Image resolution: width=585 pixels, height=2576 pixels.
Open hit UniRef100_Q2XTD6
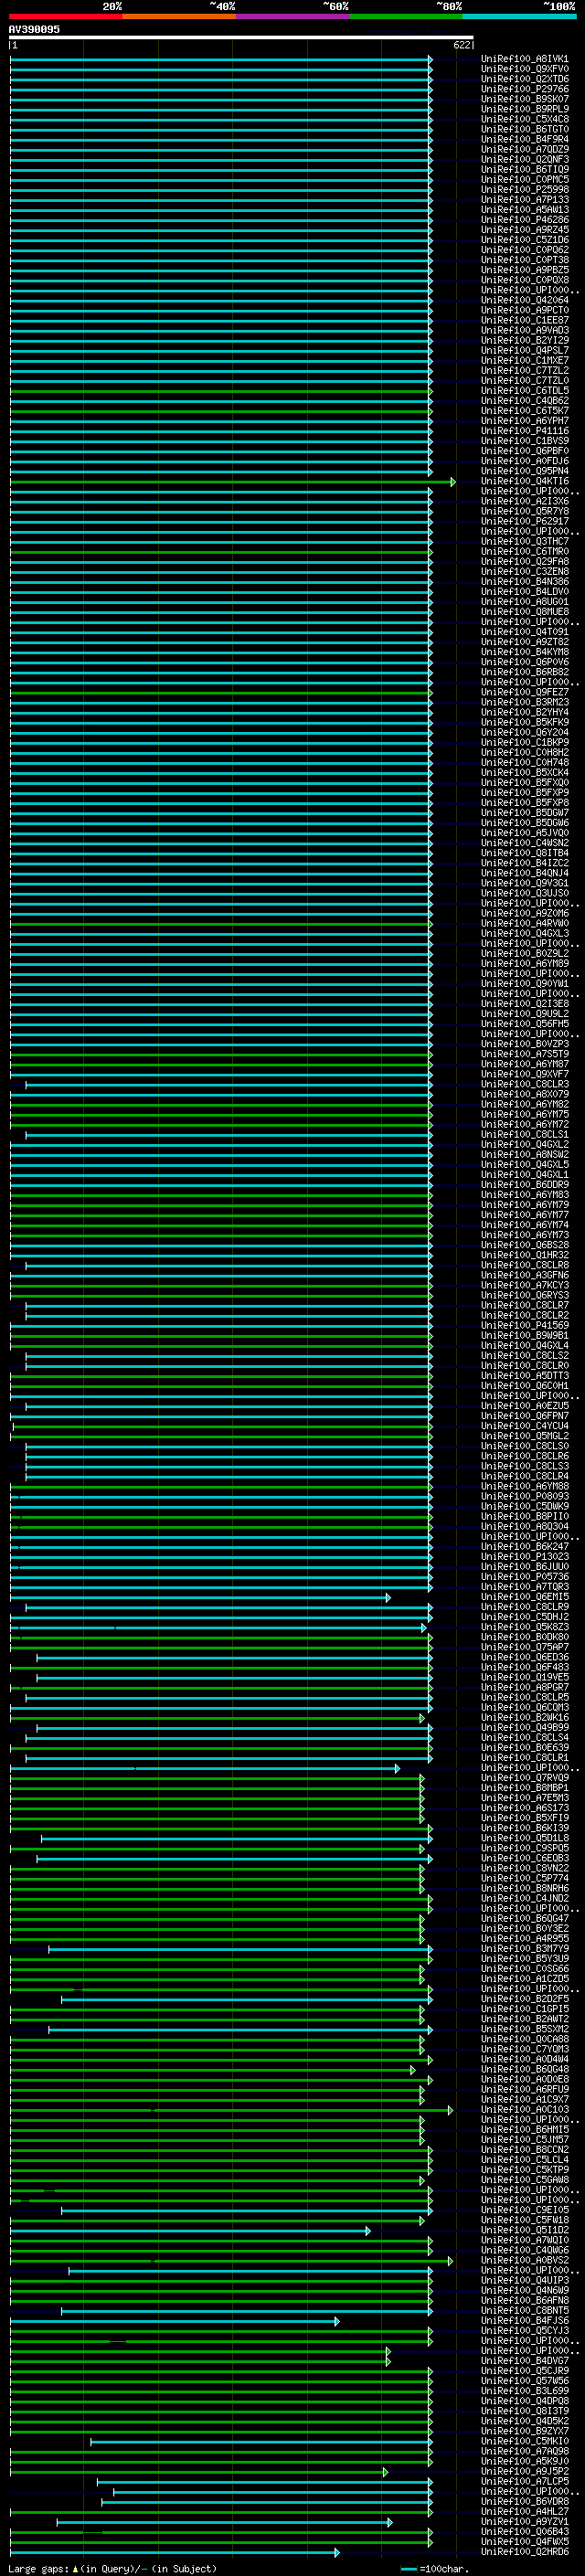click(x=524, y=79)
